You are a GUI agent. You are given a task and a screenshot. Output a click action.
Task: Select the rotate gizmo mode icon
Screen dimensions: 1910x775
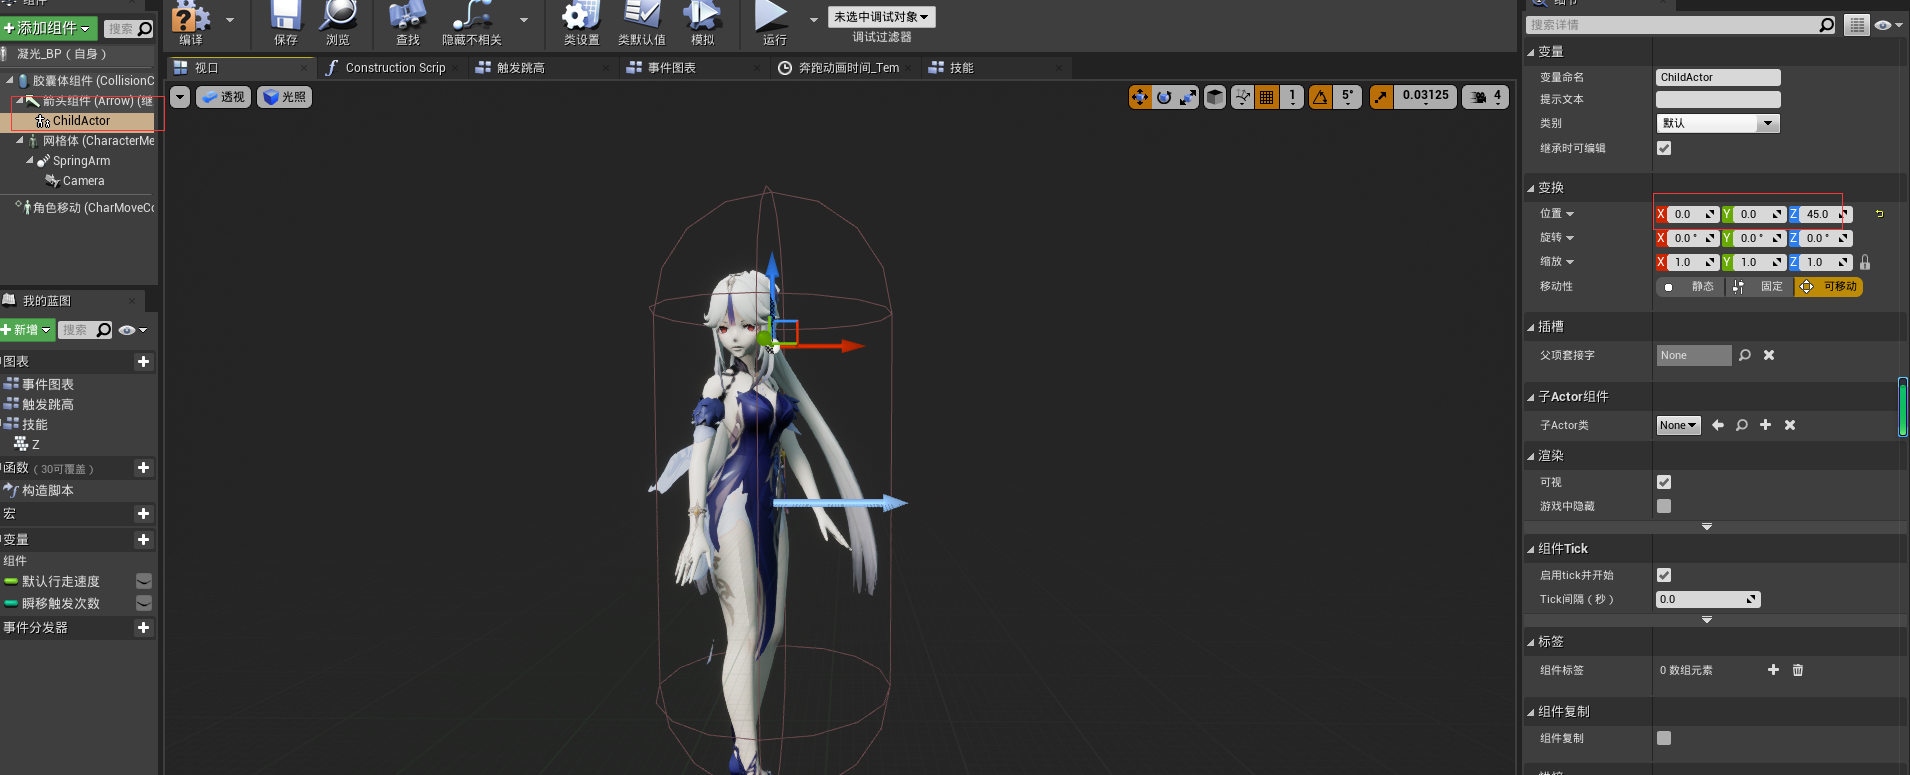tap(1164, 97)
